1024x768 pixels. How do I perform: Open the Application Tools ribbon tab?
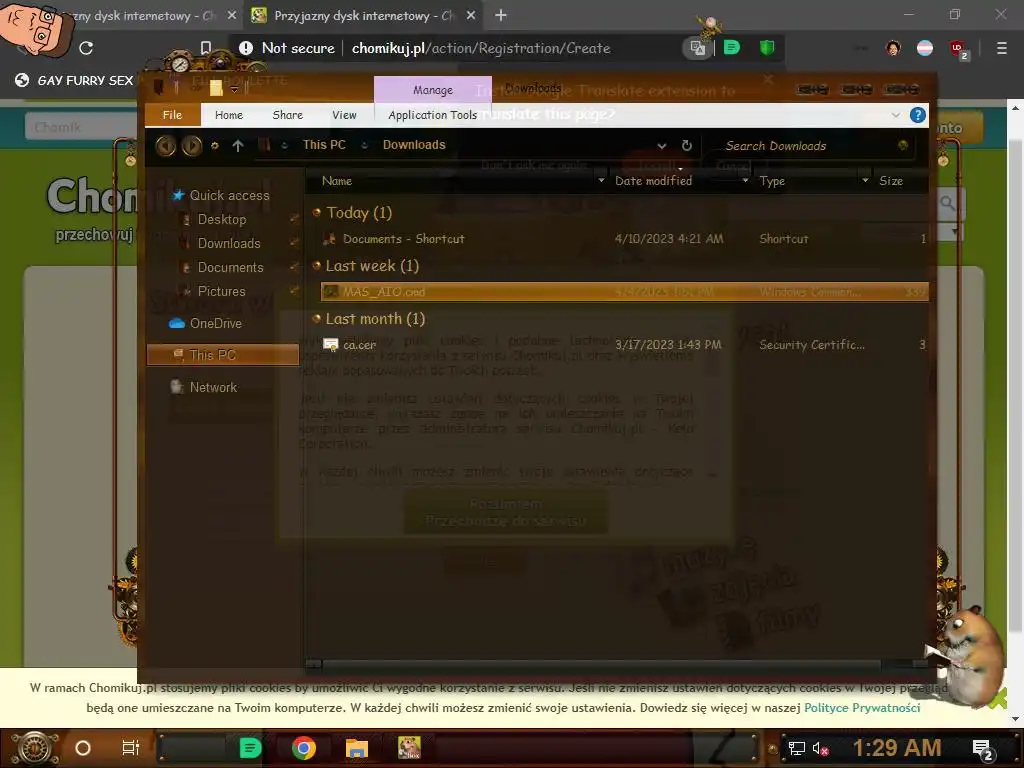(x=432, y=115)
